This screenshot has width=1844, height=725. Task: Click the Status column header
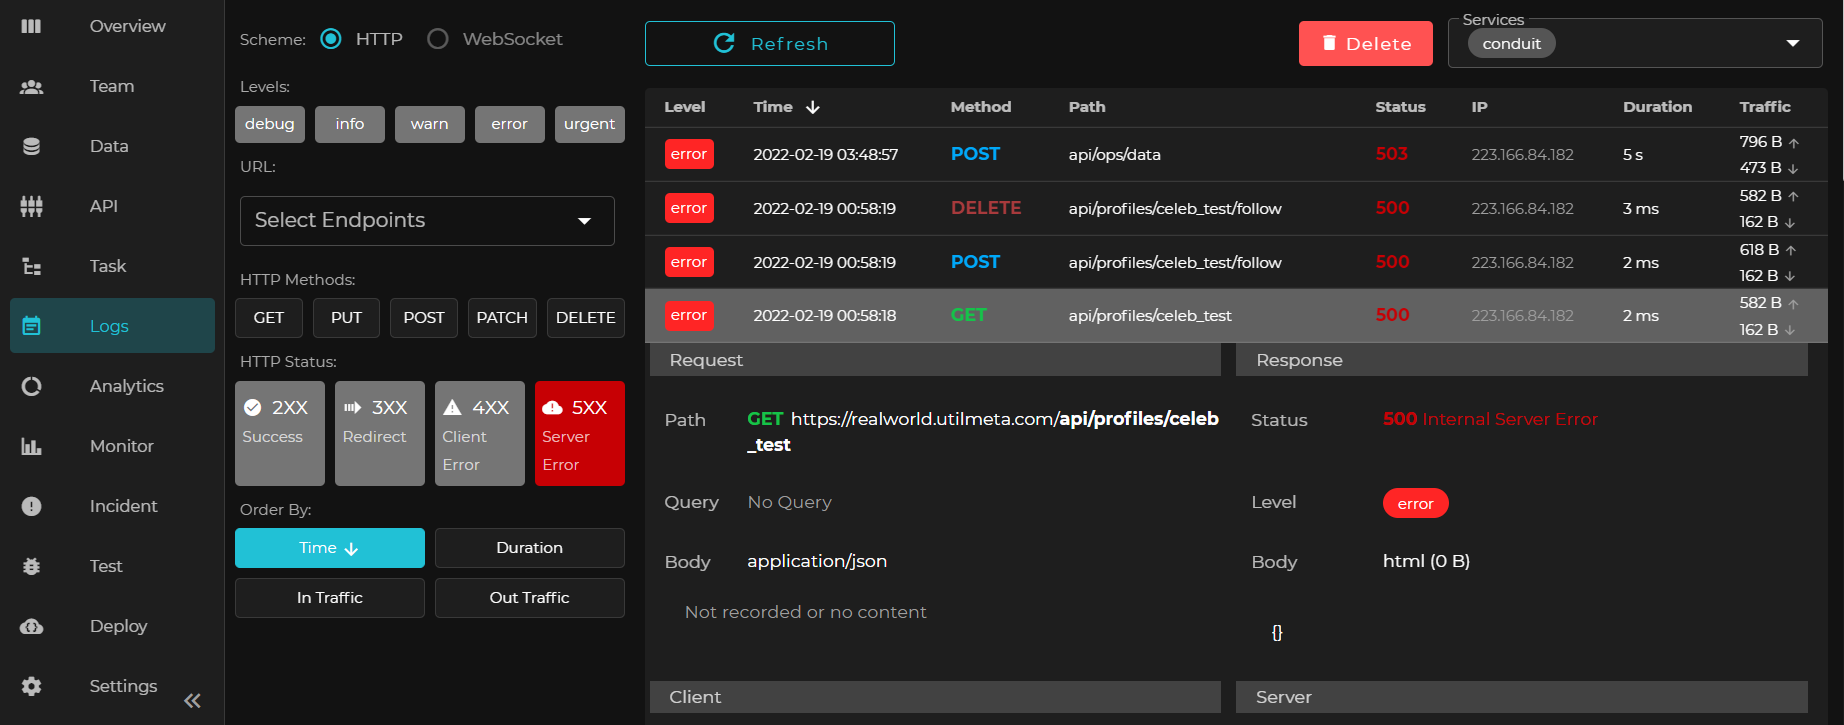(x=1400, y=107)
